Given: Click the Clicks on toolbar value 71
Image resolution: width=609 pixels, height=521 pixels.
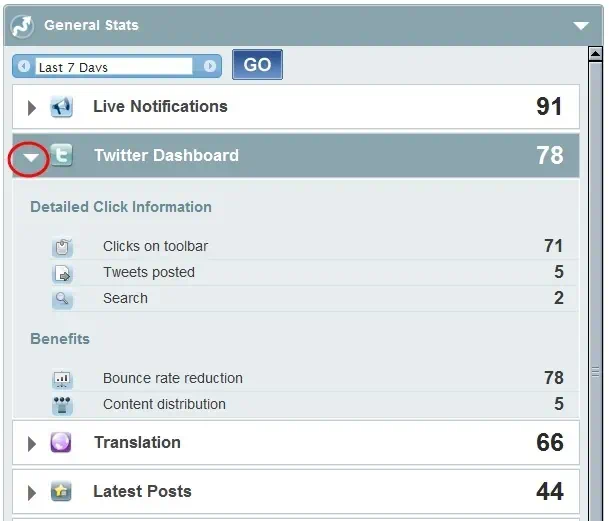Looking at the screenshot, I should click(553, 246).
